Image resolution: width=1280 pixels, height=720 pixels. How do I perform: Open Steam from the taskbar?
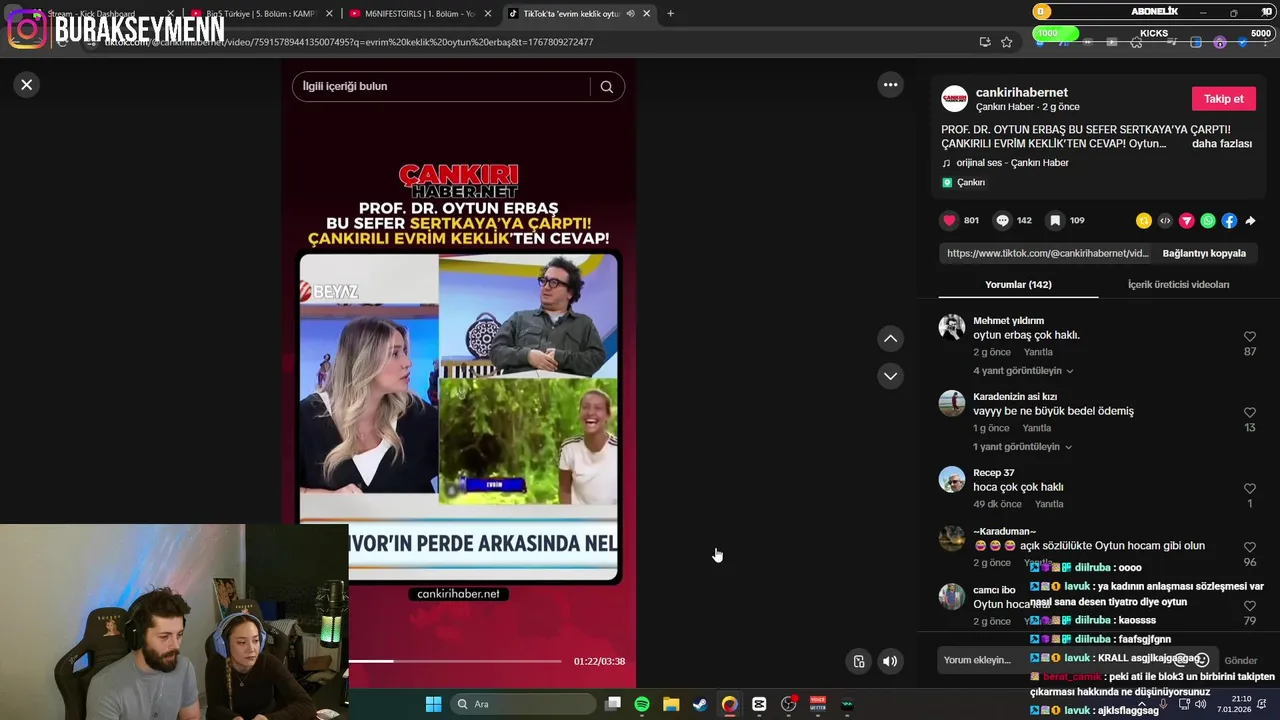(x=700, y=704)
